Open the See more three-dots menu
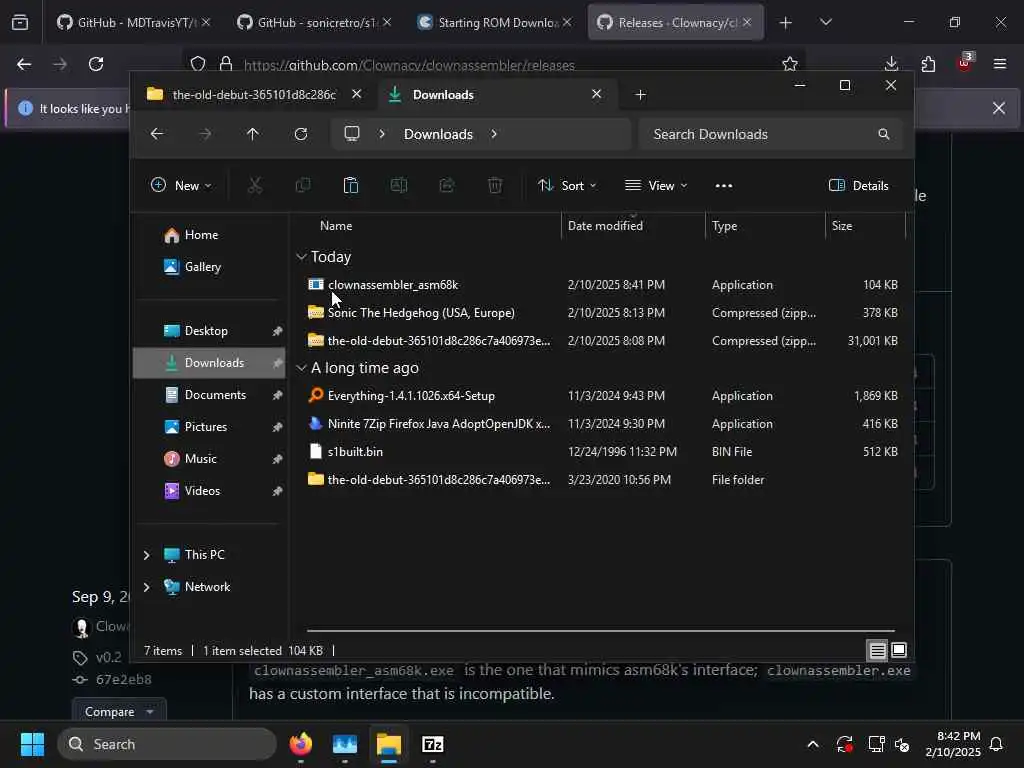Image resolution: width=1024 pixels, height=768 pixels. click(724, 185)
